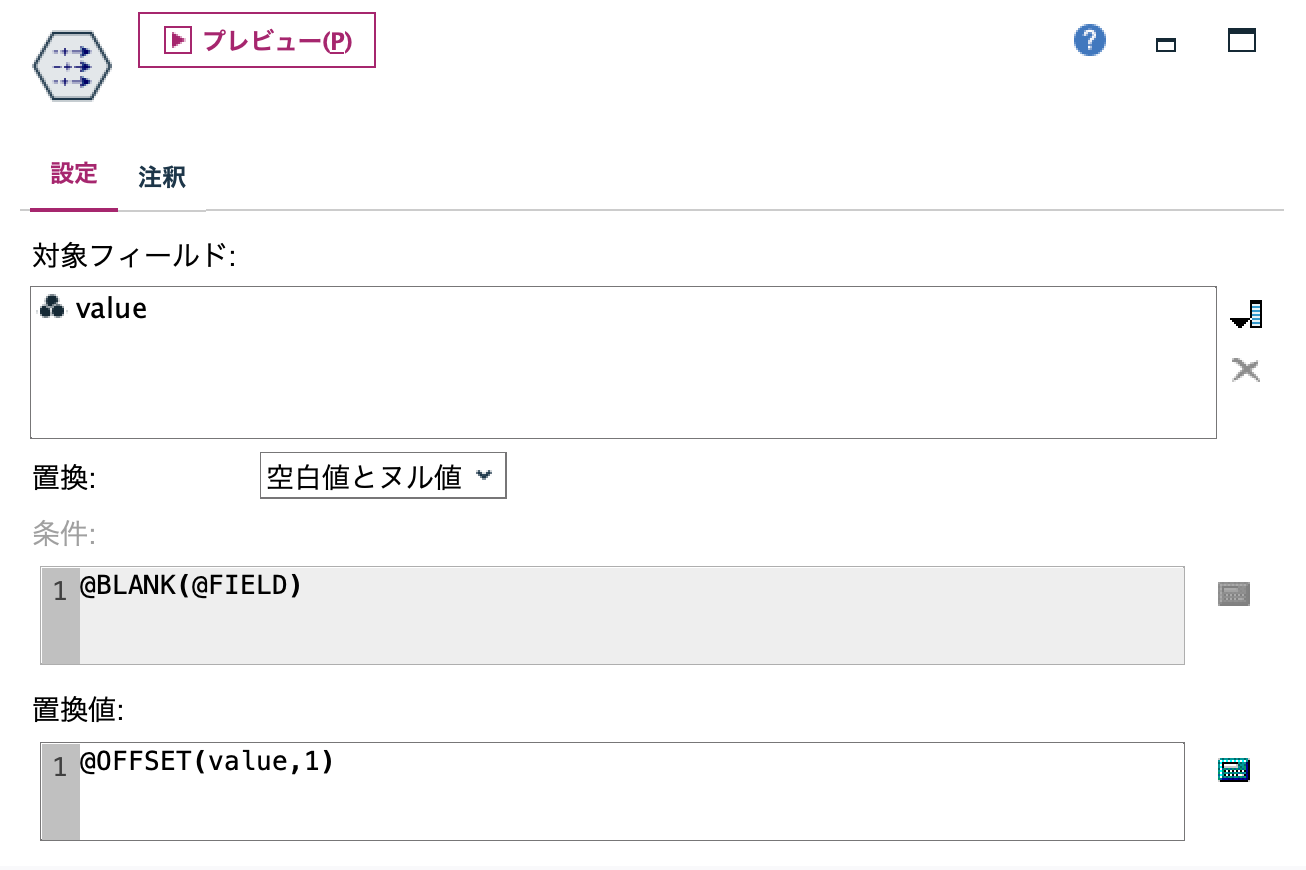
Task: Click the 設定 tab label underline
Action: pyautogui.click(x=73, y=208)
